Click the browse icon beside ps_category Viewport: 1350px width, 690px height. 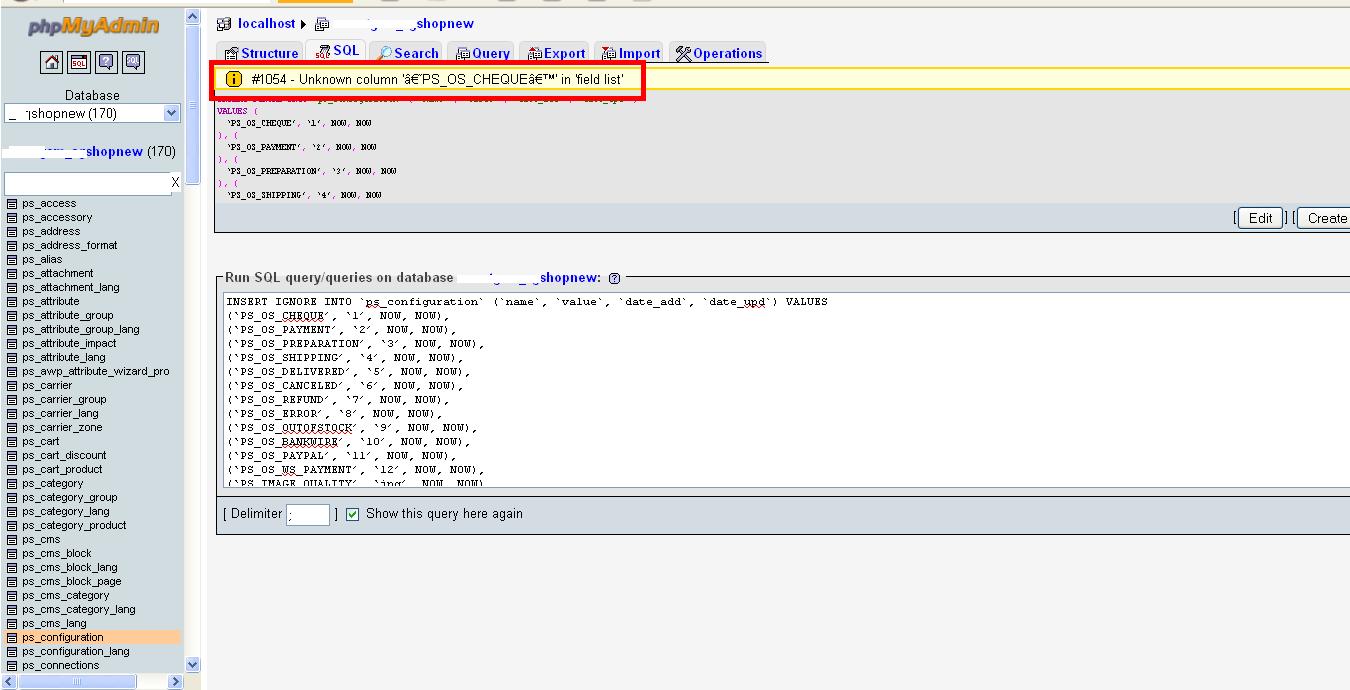12,483
